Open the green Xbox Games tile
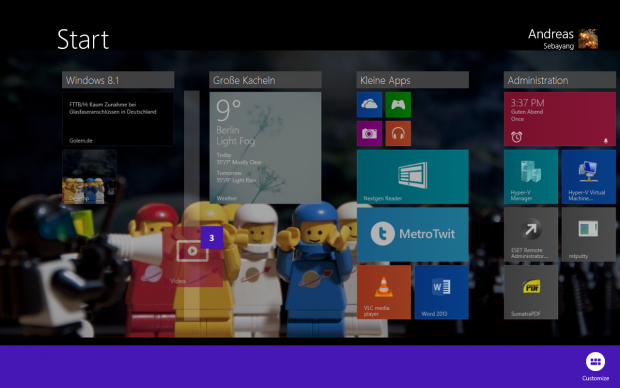Viewport: 620px width, 388px height. click(398, 105)
